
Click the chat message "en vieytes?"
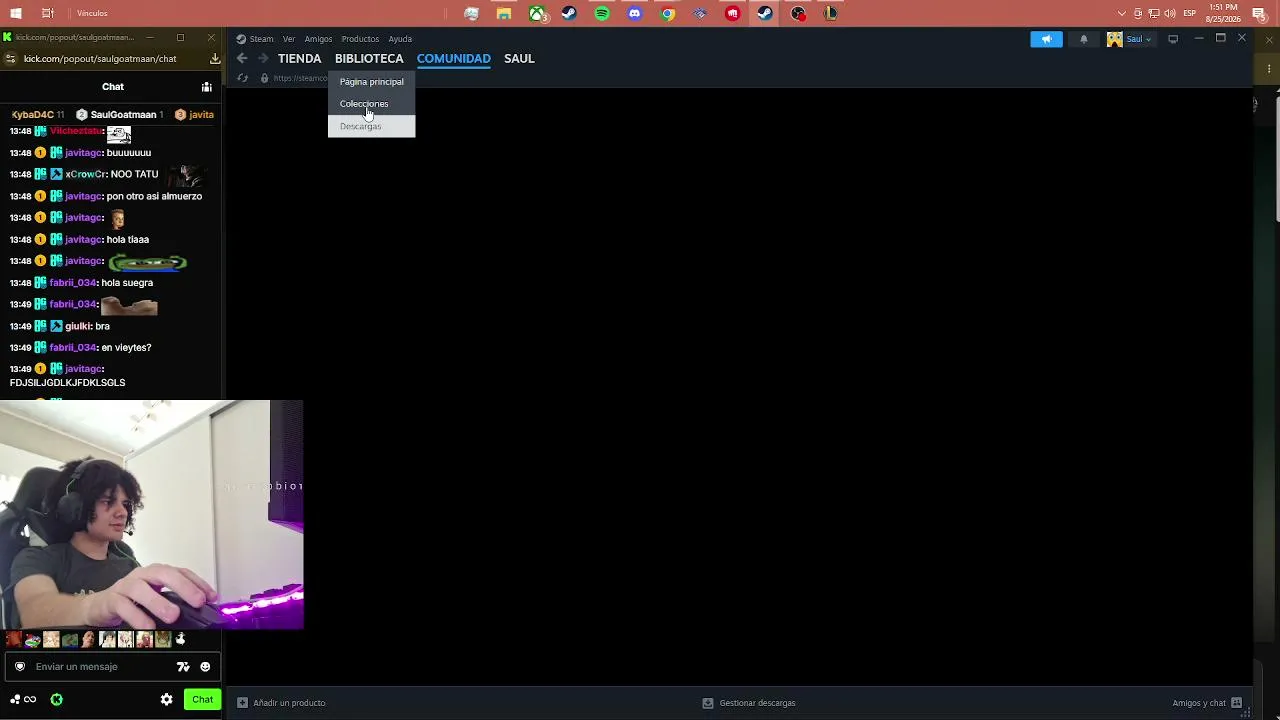pyautogui.click(x=126, y=348)
